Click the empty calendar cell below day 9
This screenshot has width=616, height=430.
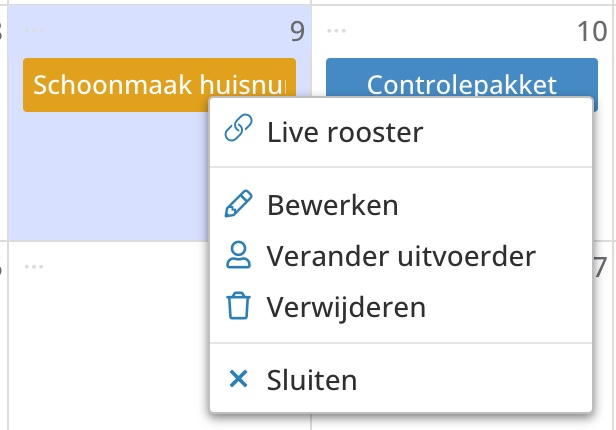[x=110, y=340]
